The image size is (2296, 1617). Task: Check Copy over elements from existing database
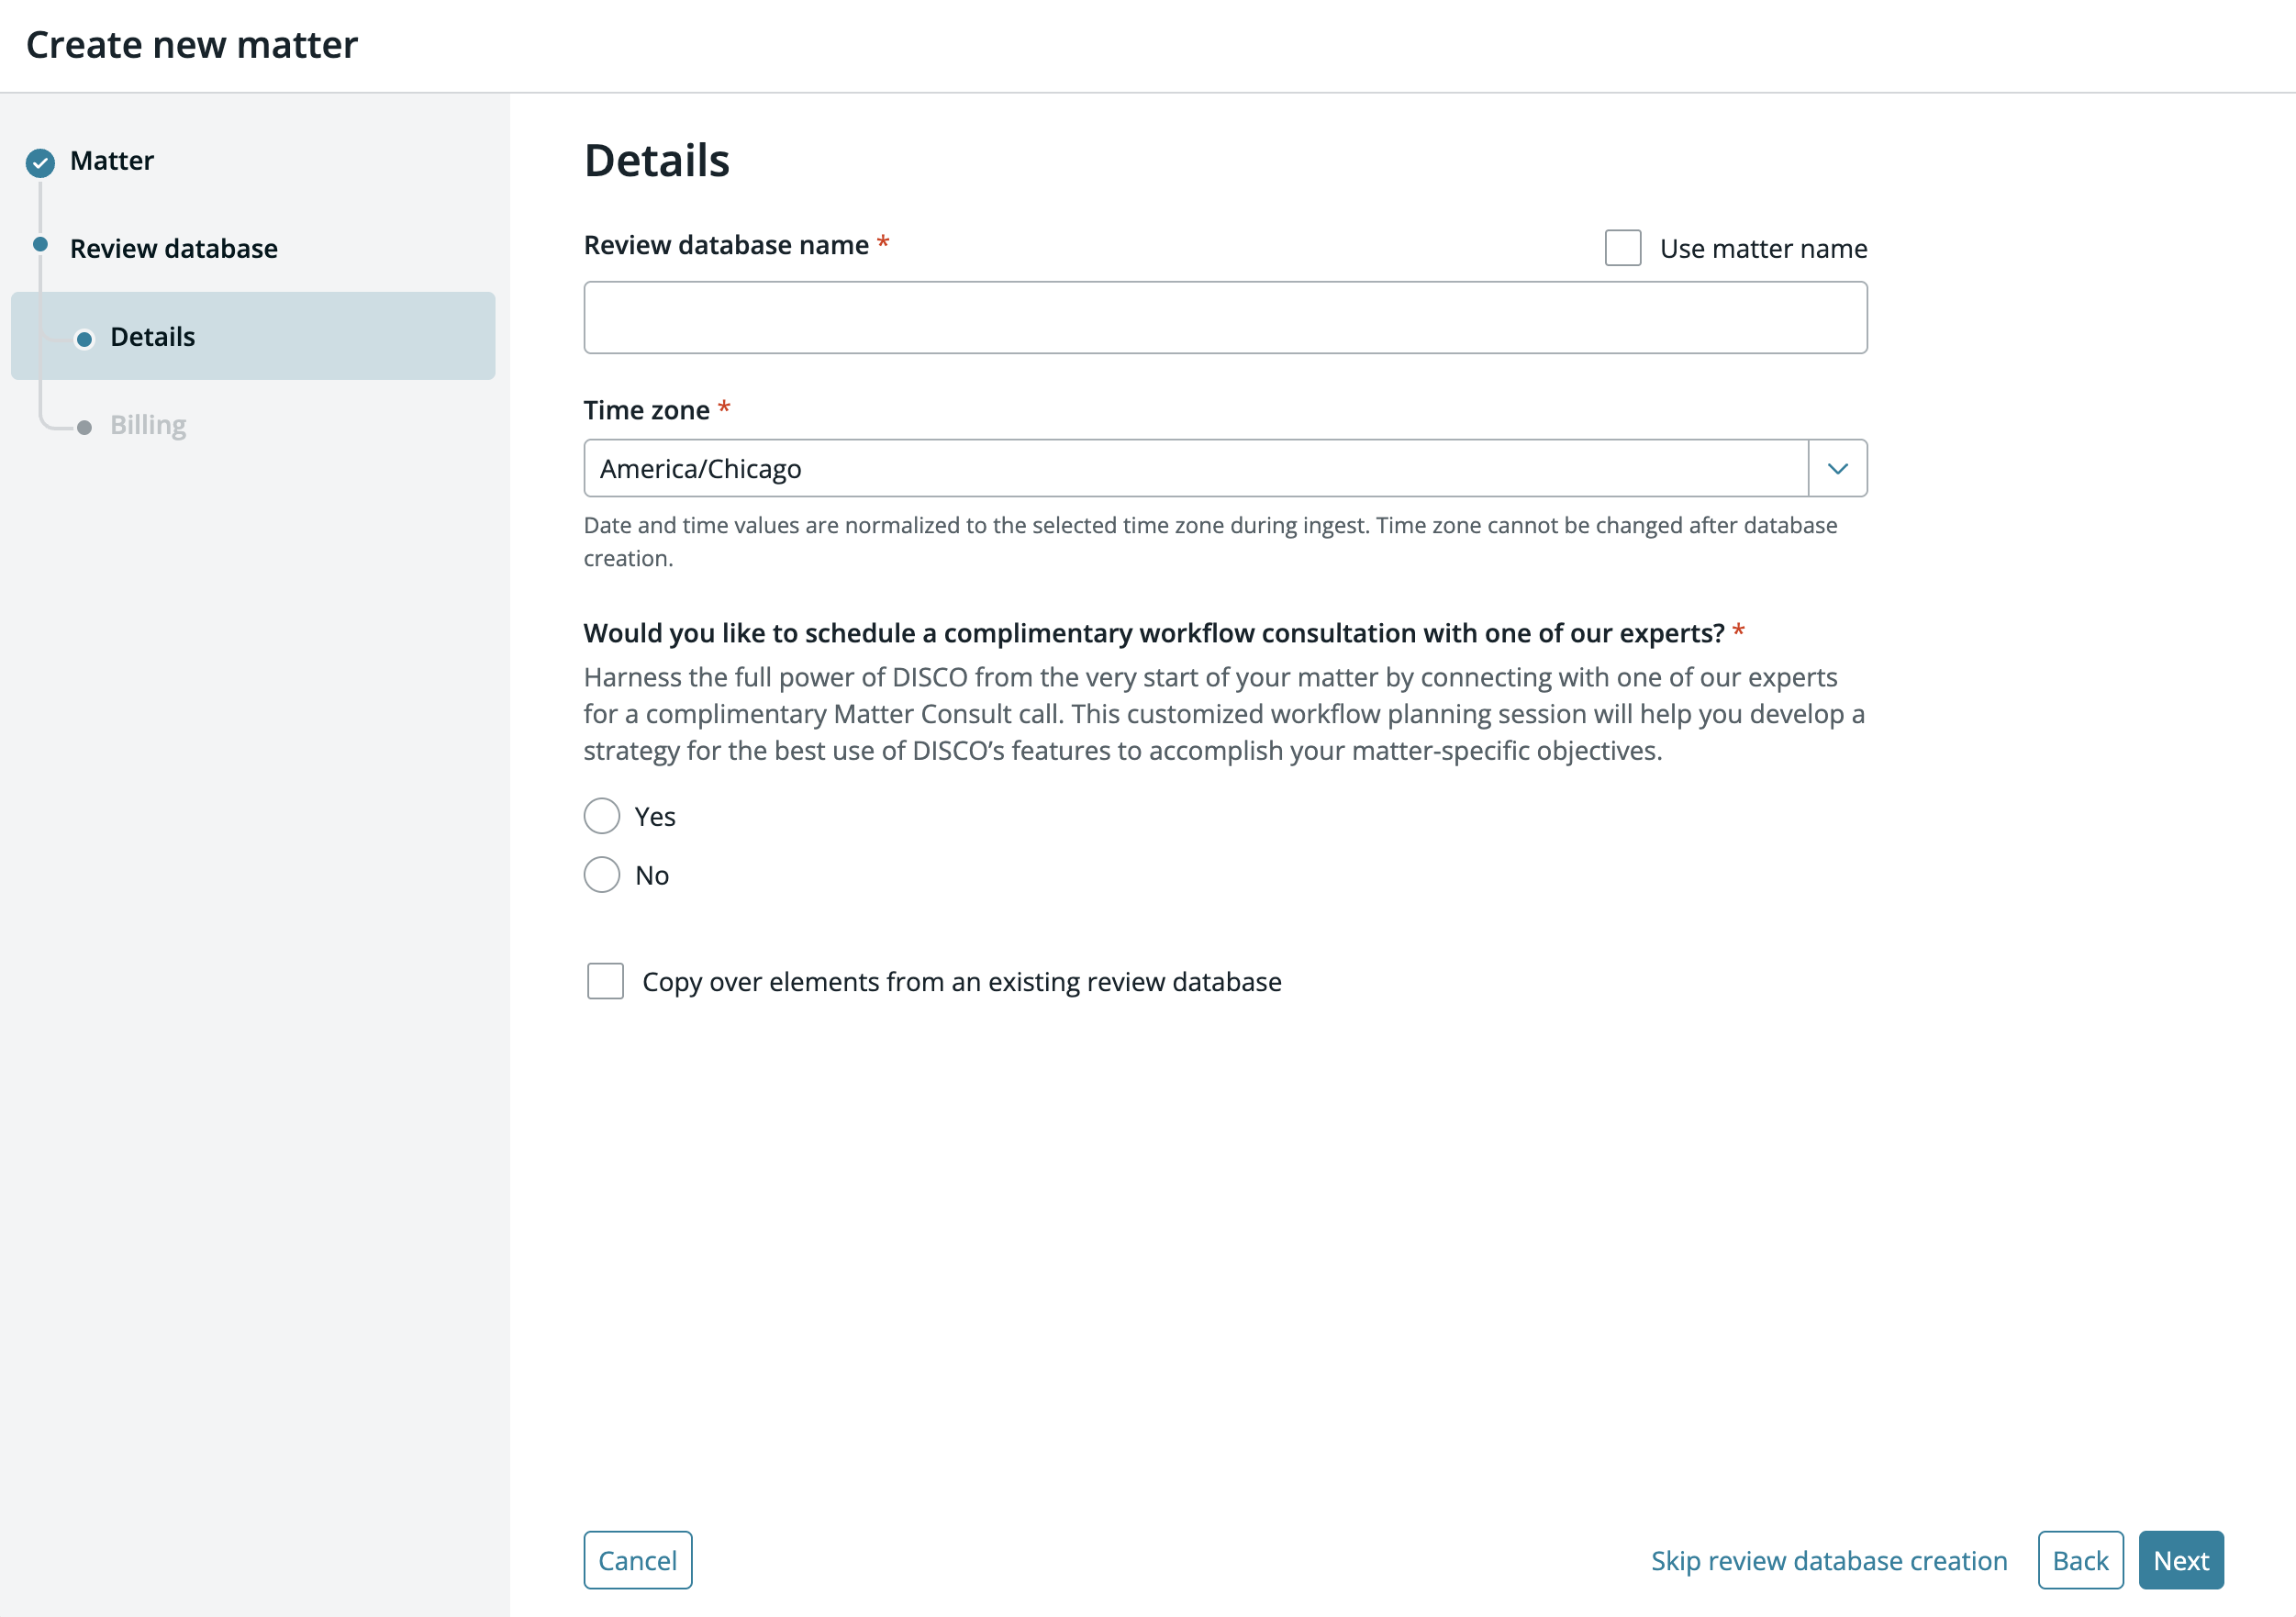[x=605, y=982]
